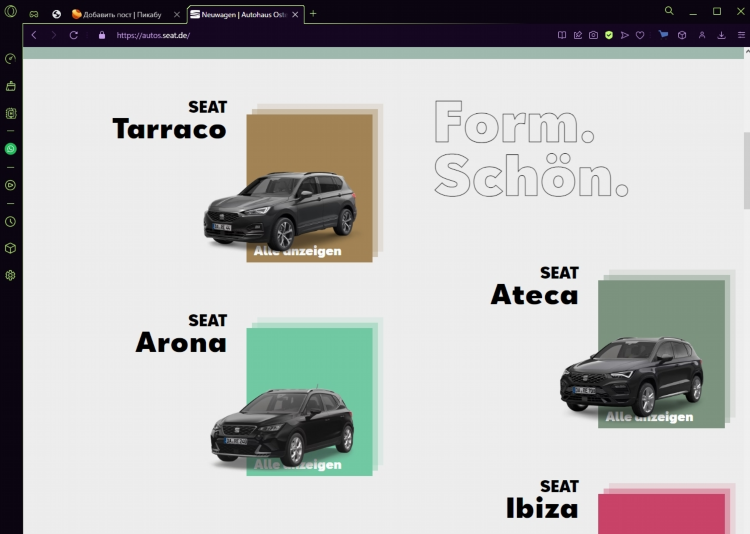The height and width of the screenshot is (534, 750).
Task: Open History clock in sidebar
Action: [11, 222]
